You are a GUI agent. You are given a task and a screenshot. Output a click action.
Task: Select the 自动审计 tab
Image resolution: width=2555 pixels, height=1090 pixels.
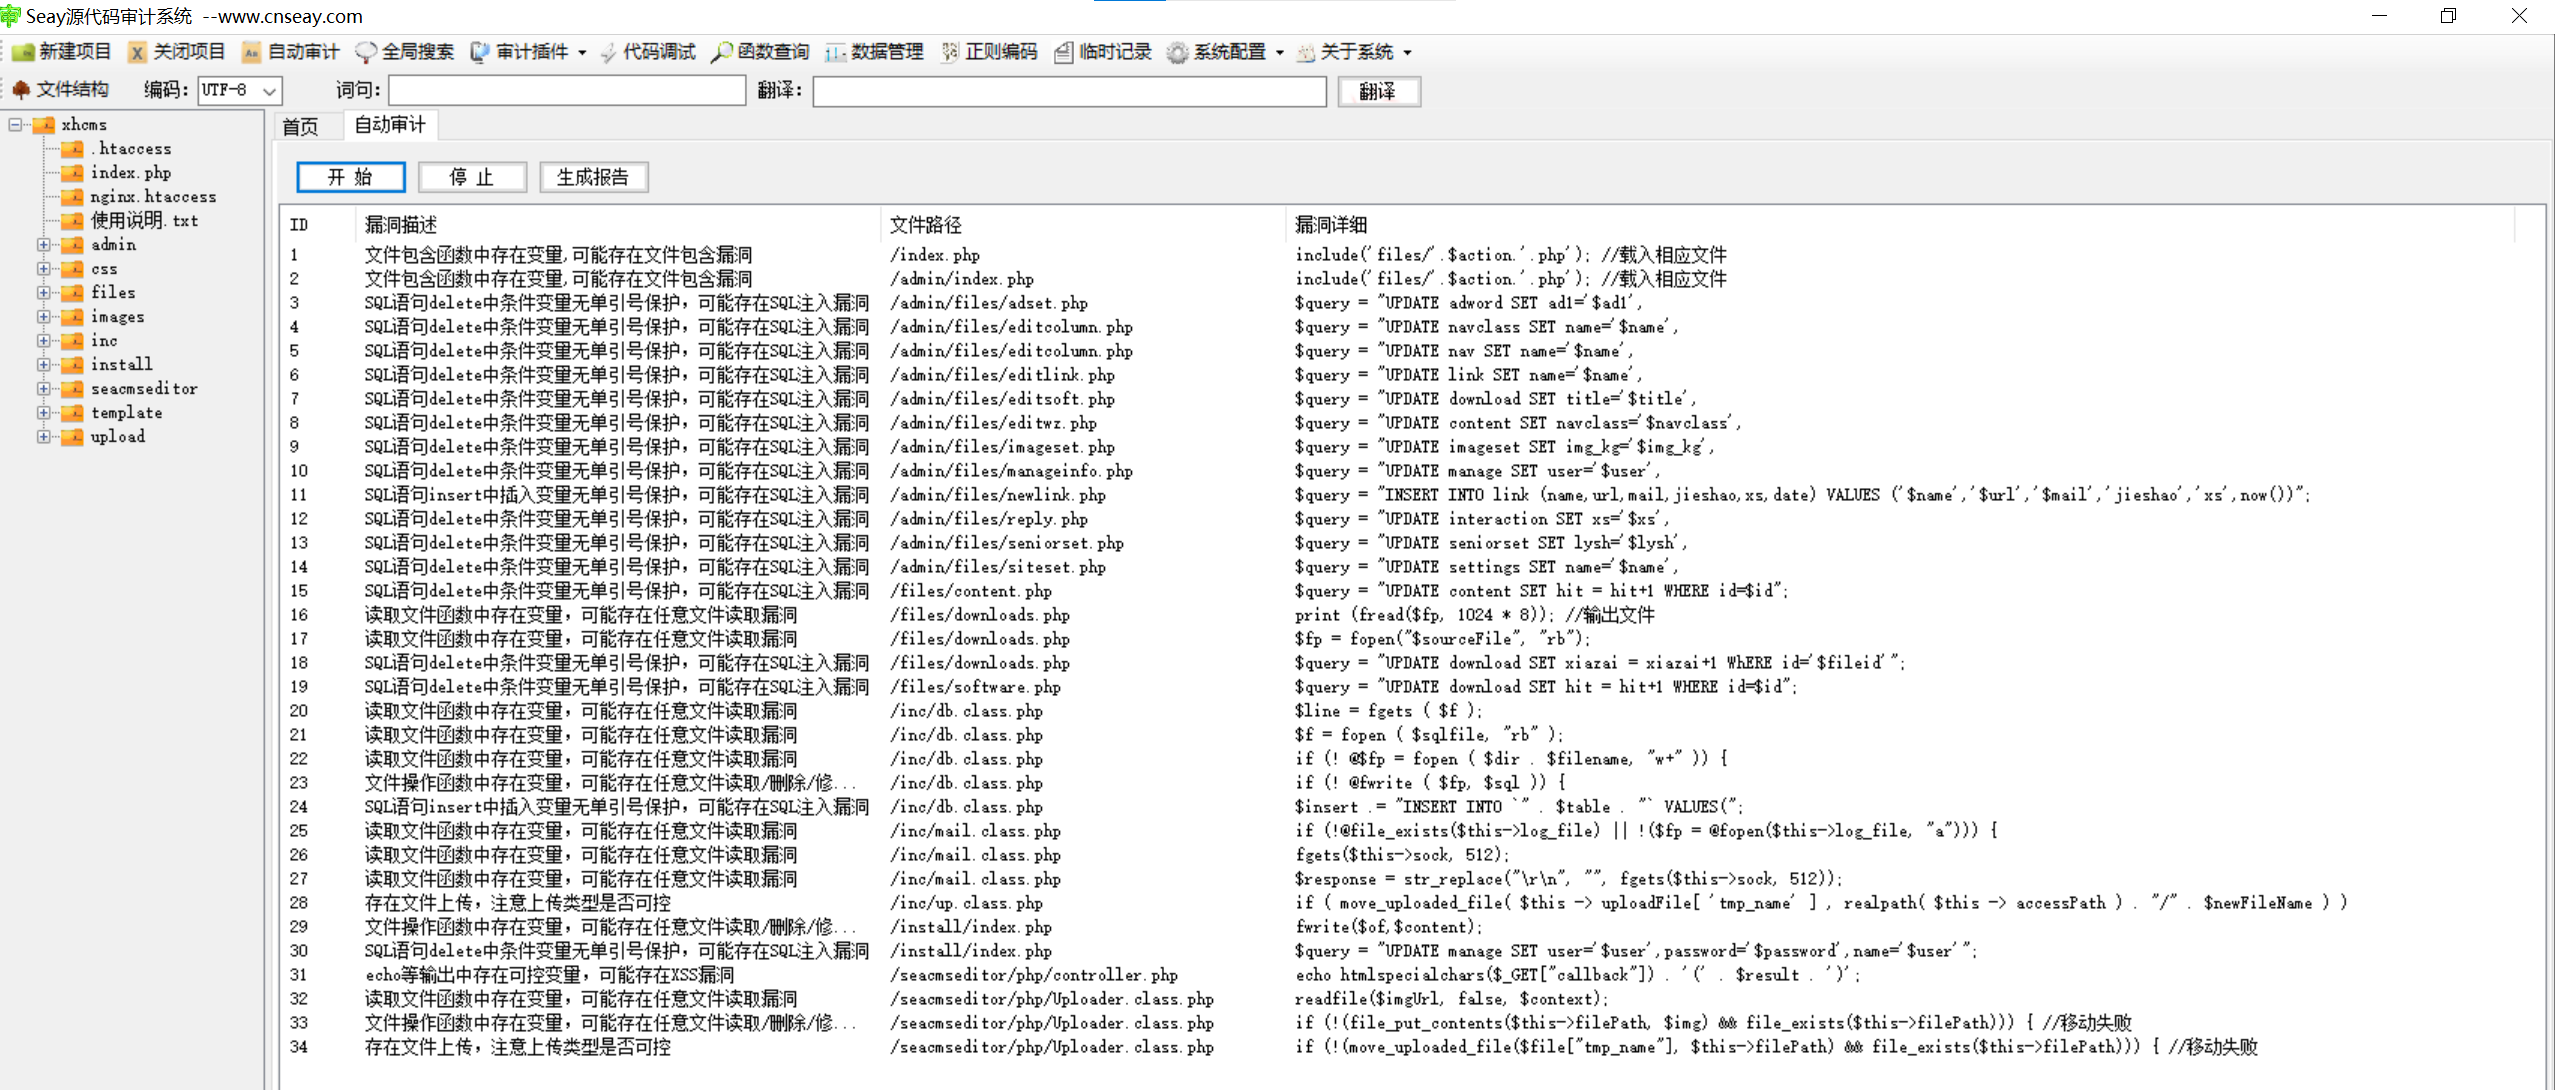tap(390, 125)
